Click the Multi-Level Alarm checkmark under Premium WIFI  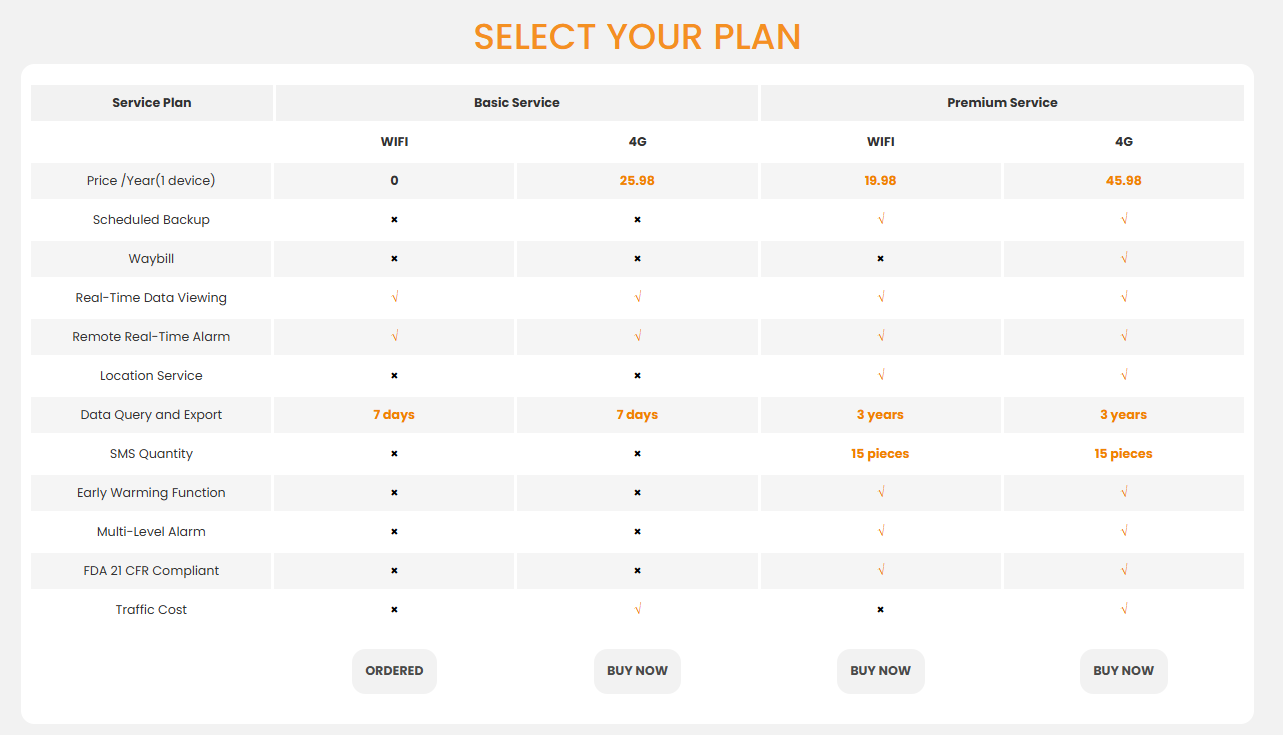[x=881, y=531]
